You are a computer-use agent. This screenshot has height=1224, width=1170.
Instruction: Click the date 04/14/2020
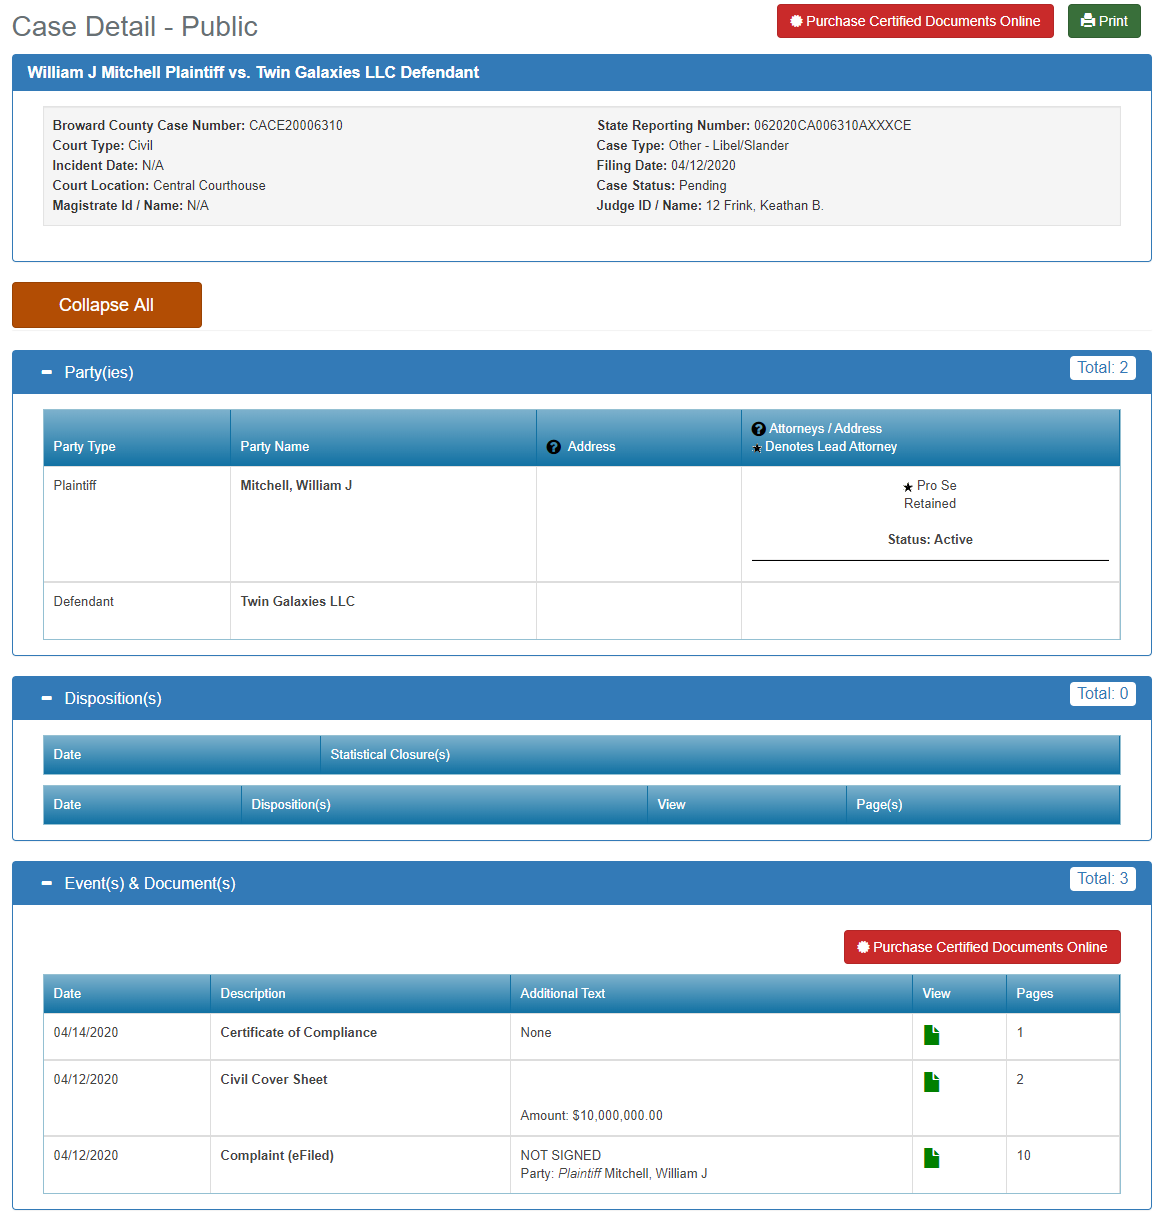point(86,1033)
